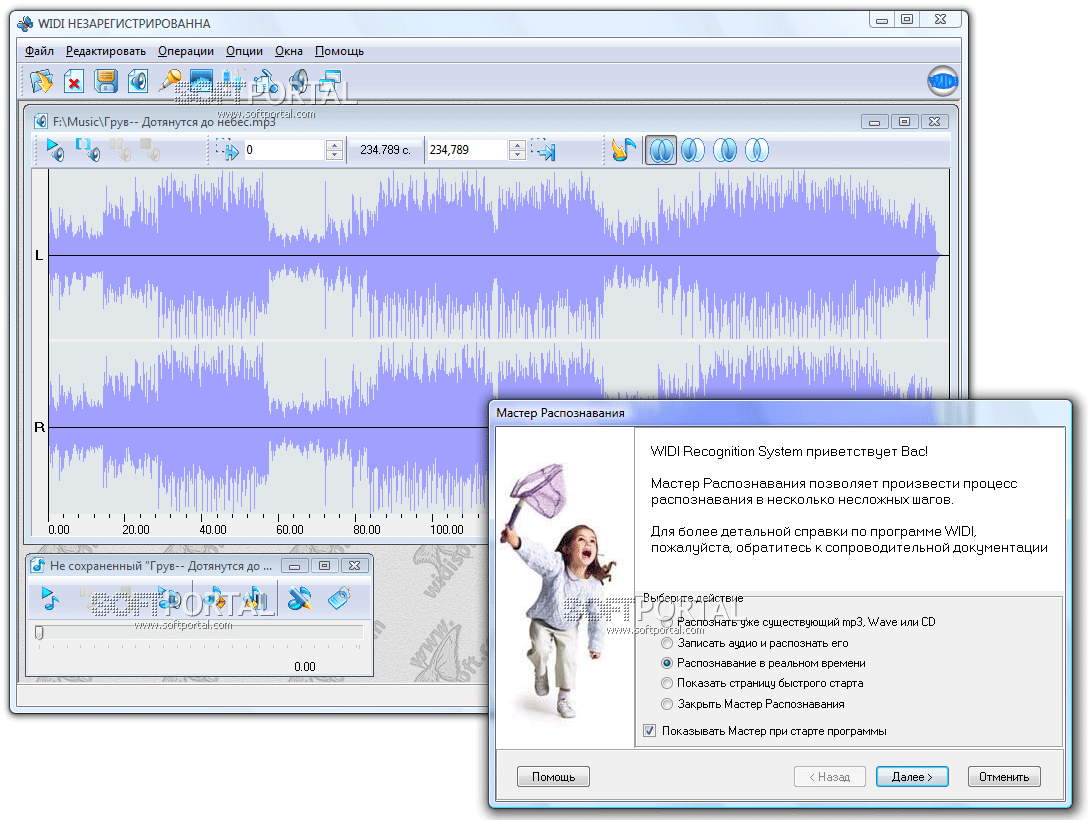This screenshot has height=820, width=1088.
Task: Click the close document icon with red X
Action: point(74,82)
